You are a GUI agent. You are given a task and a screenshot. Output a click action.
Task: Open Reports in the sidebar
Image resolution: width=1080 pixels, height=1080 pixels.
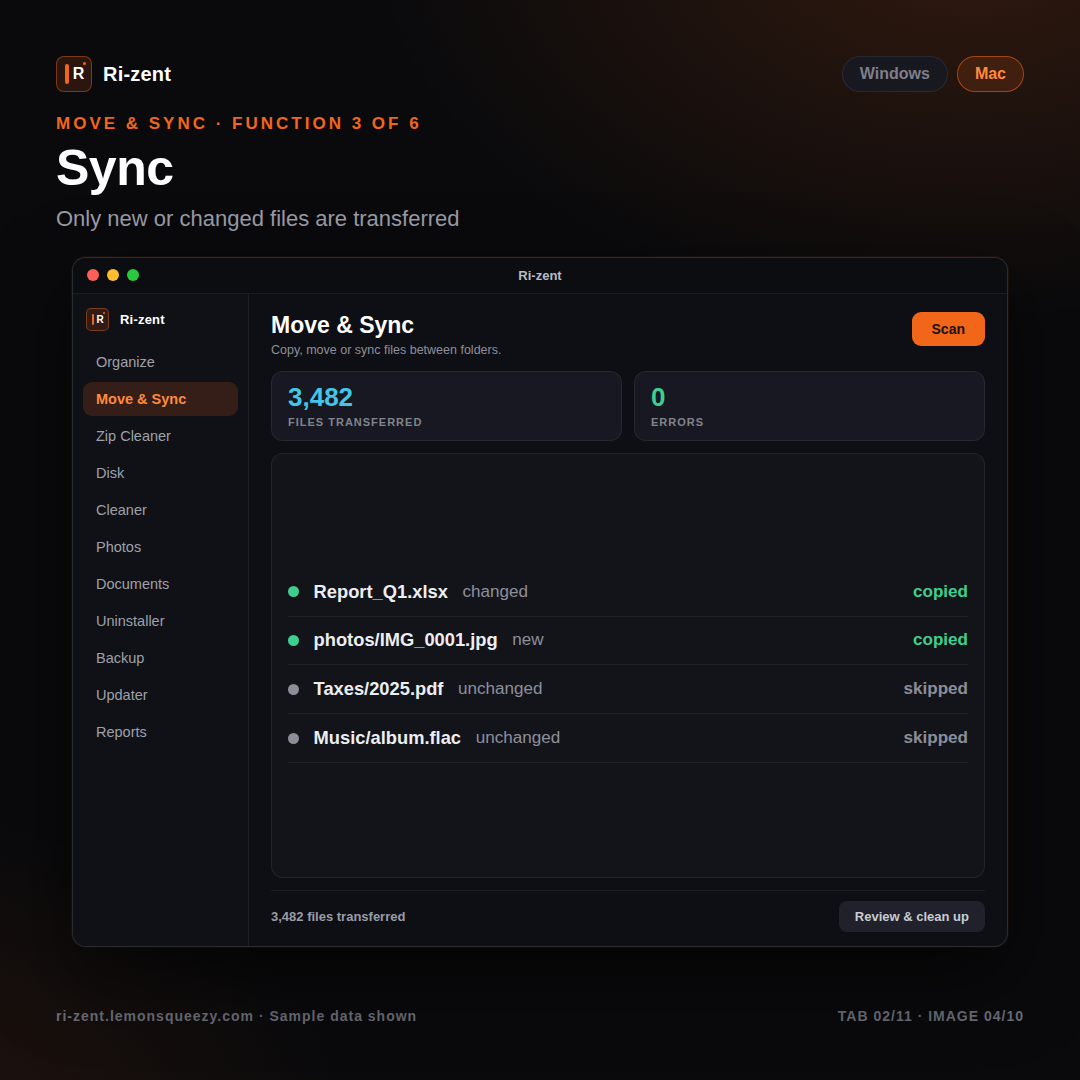pyautogui.click(x=160, y=732)
